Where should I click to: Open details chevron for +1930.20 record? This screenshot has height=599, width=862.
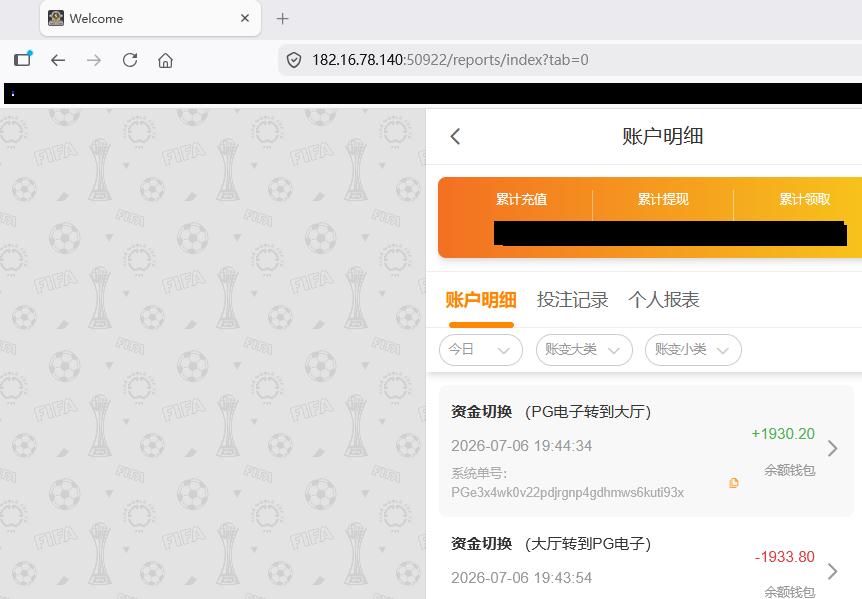(x=833, y=448)
